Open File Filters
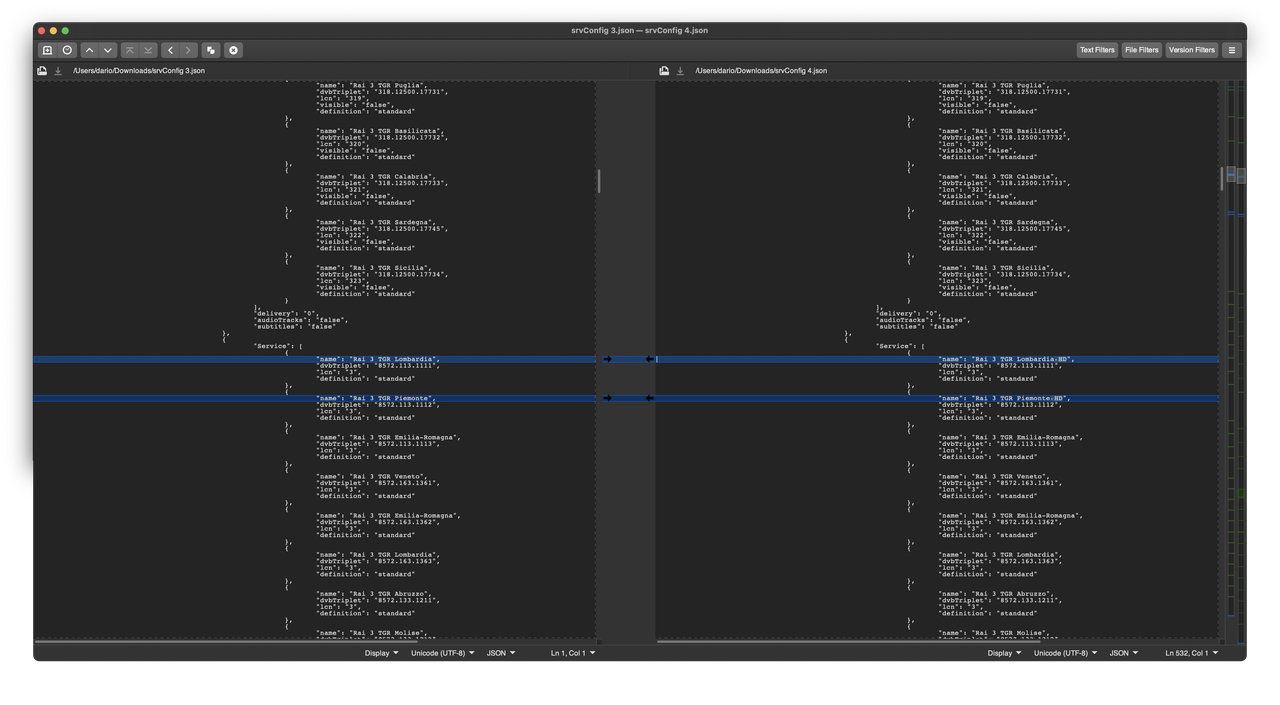Screen dimensions: 1280x705 (1141, 50)
